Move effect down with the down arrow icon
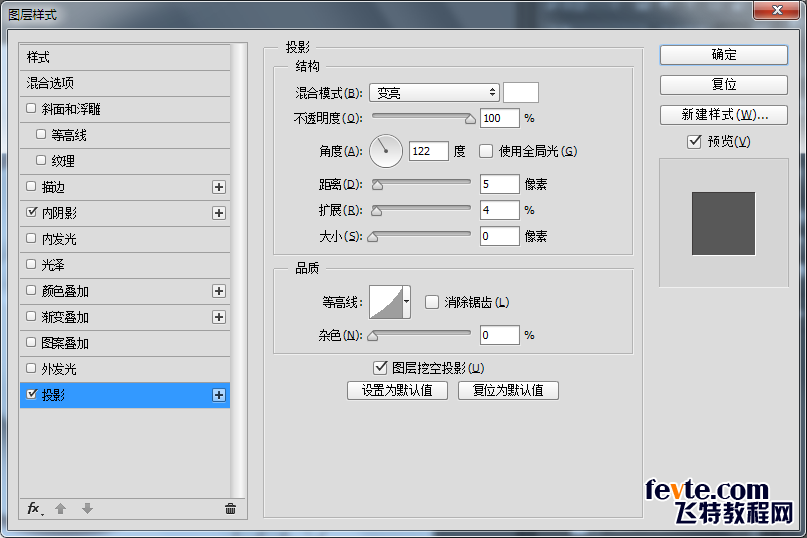The image size is (807, 538). pyautogui.click(x=87, y=509)
